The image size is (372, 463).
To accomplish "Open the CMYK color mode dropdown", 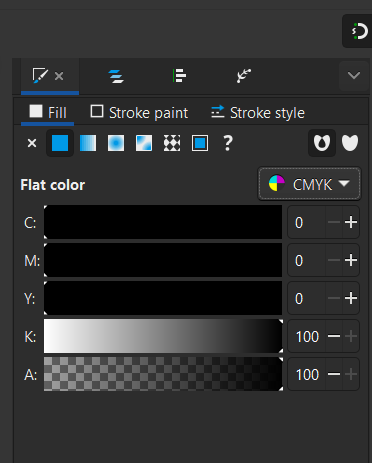I will click(309, 184).
